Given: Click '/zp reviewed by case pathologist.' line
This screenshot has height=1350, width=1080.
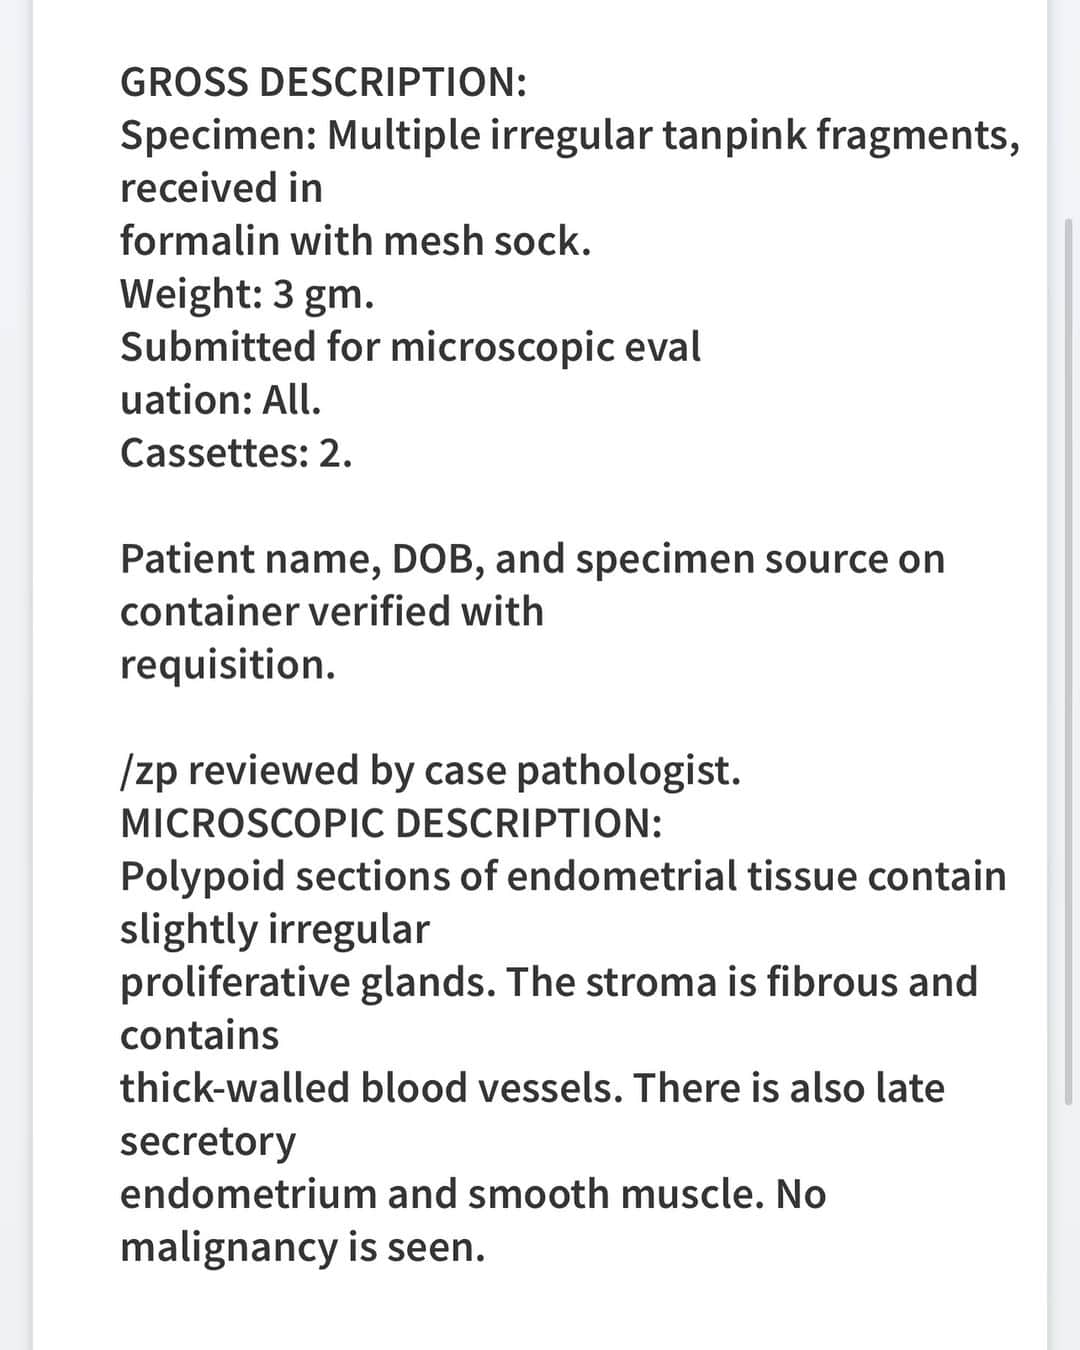Looking at the screenshot, I should click(430, 771).
